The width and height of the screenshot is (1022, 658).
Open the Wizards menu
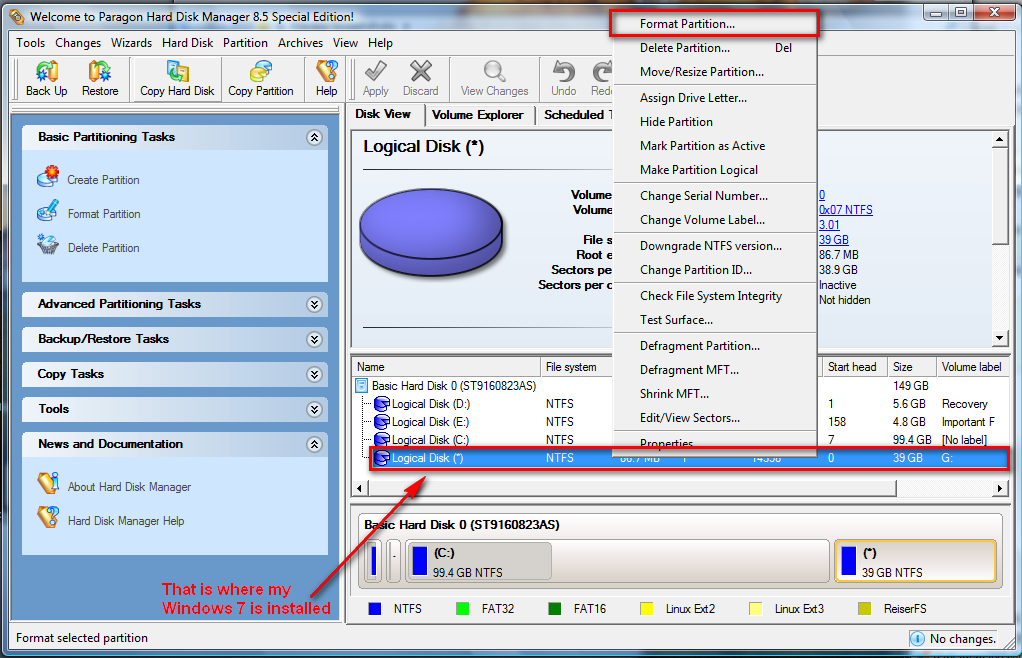132,43
